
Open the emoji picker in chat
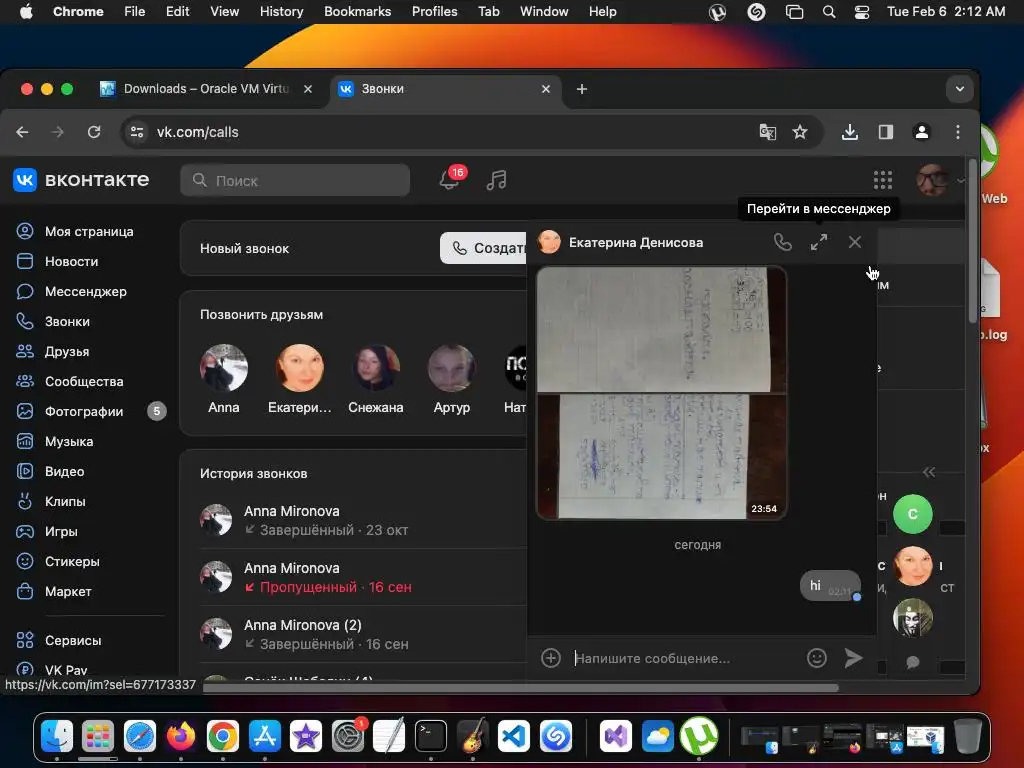(x=816, y=658)
